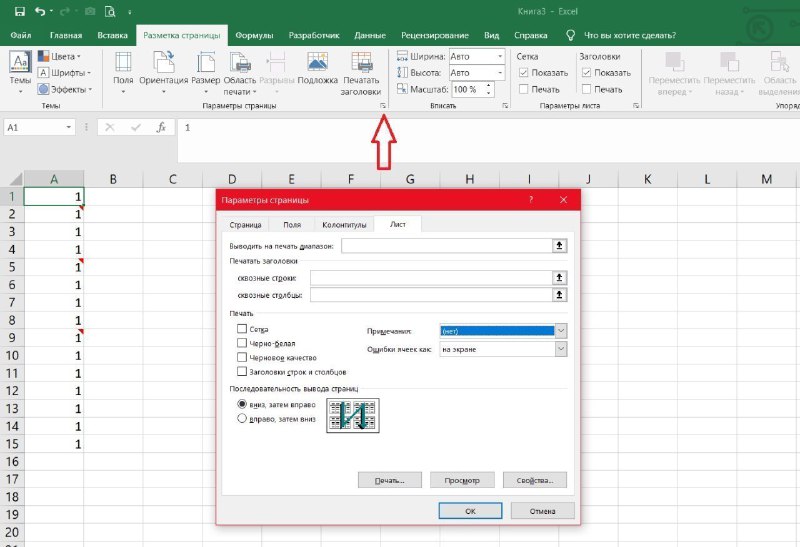This screenshot has height=547, width=800.
Task: Click the Просмотр preview button
Action: (x=462, y=480)
